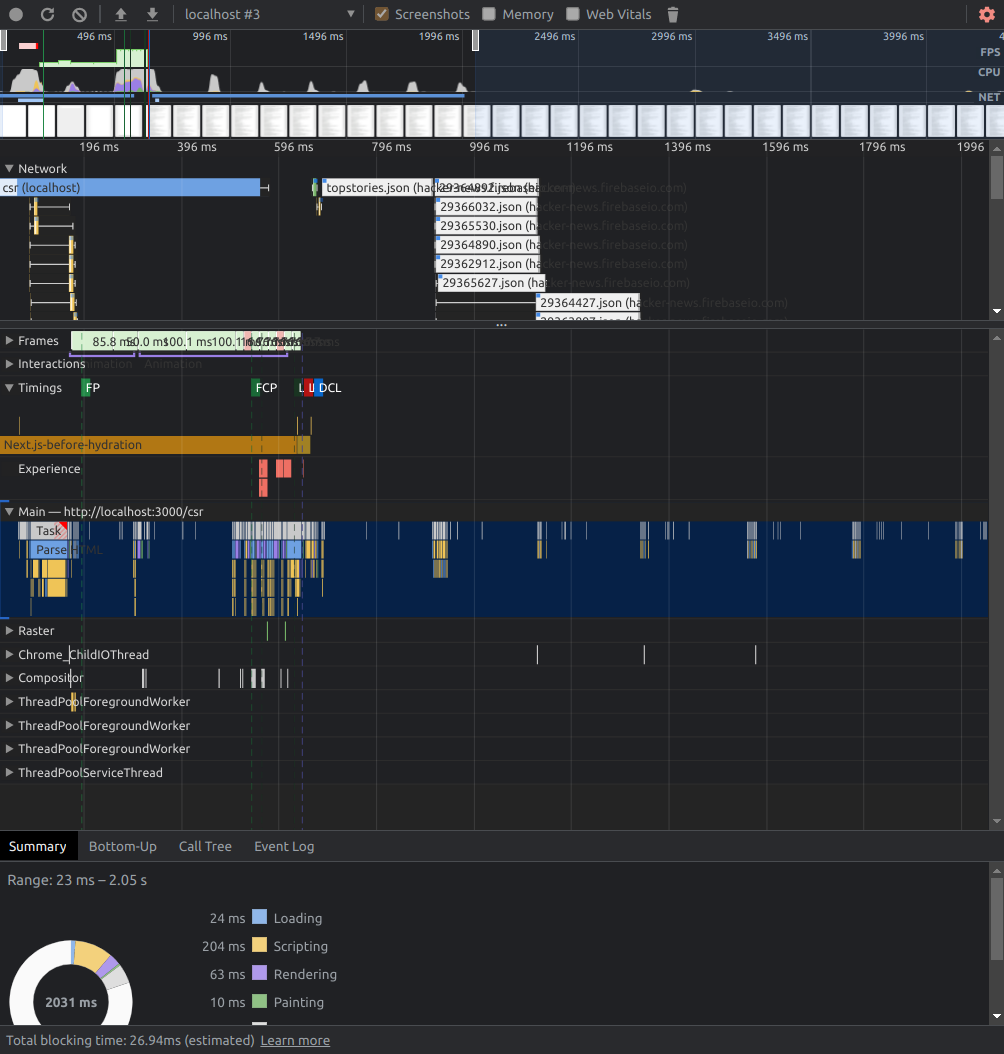The image size is (1004, 1054).
Task: Select the 29365530.json request bar
Action: pos(487,226)
